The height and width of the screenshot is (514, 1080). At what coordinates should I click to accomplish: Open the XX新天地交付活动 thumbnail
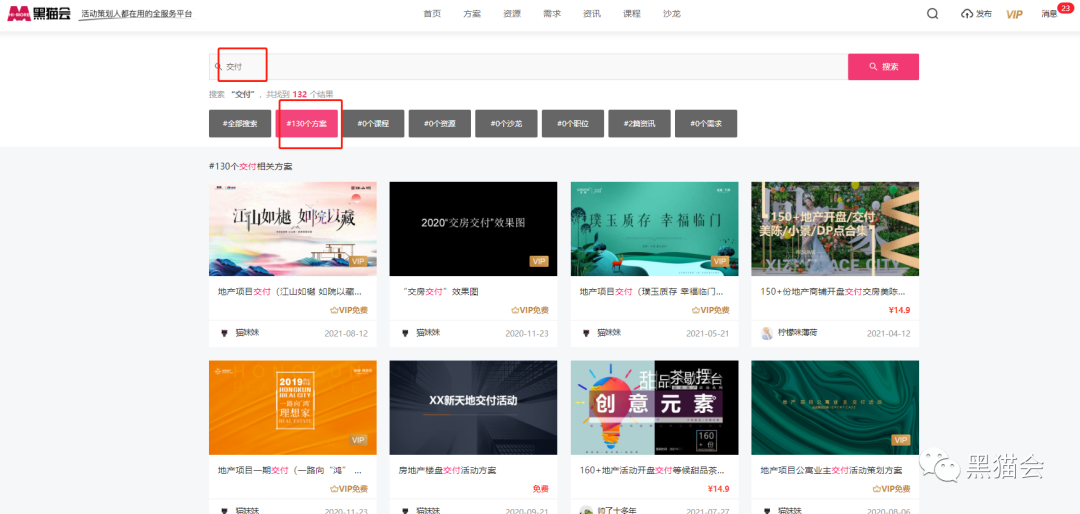tap(473, 407)
